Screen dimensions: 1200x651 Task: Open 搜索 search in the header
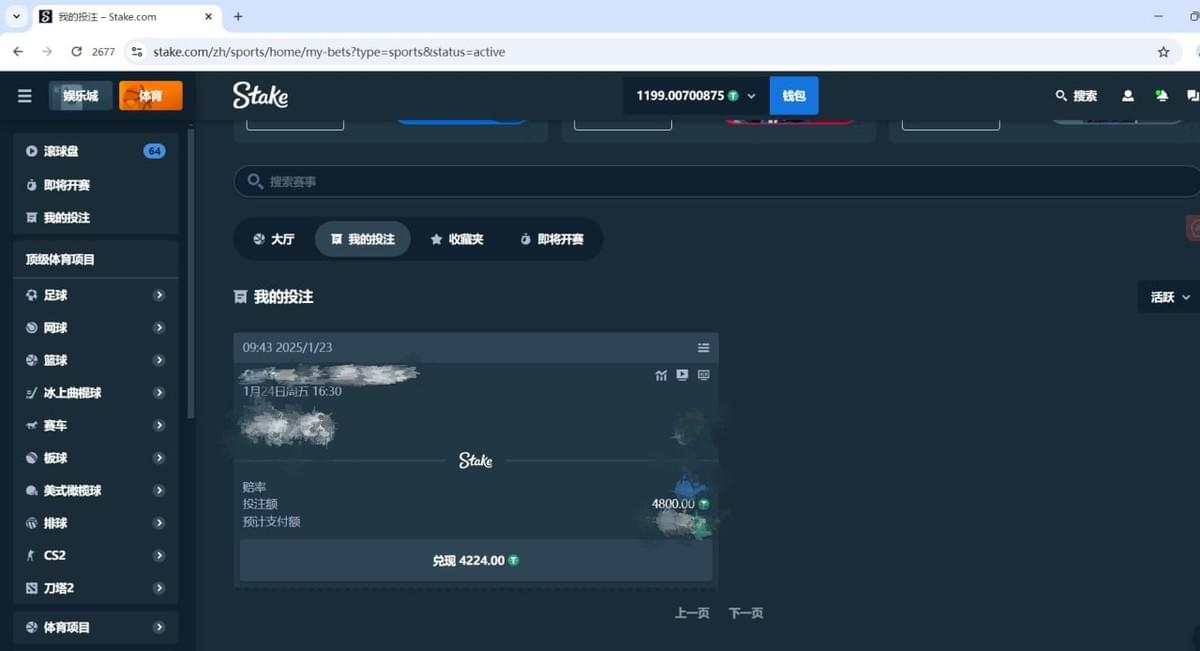coord(1076,96)
